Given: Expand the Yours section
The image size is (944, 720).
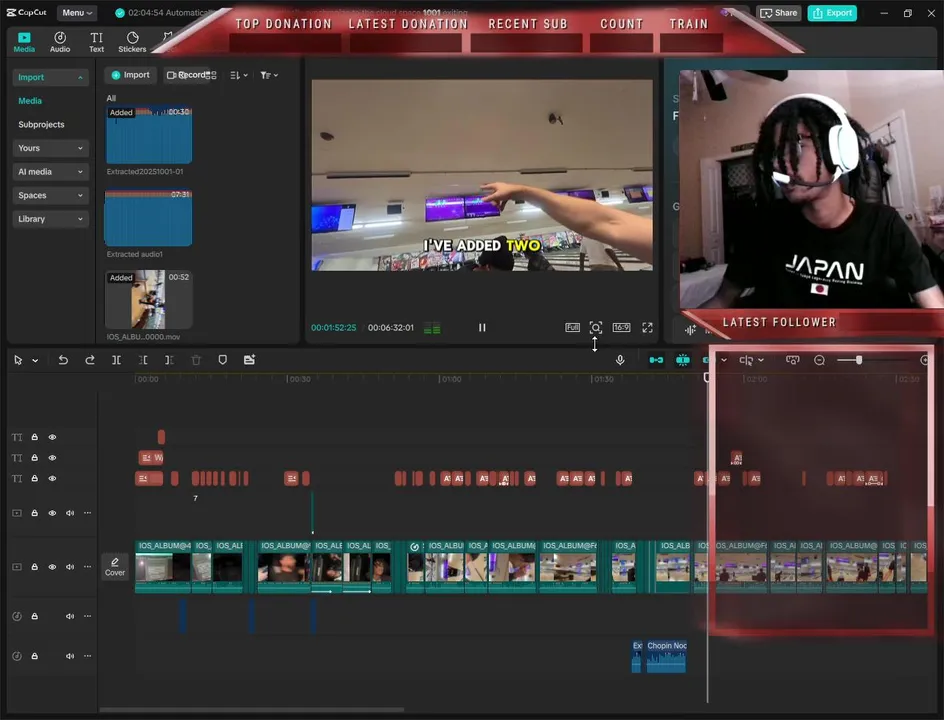Looking at the screenshot, I should [x=50, y=148].
